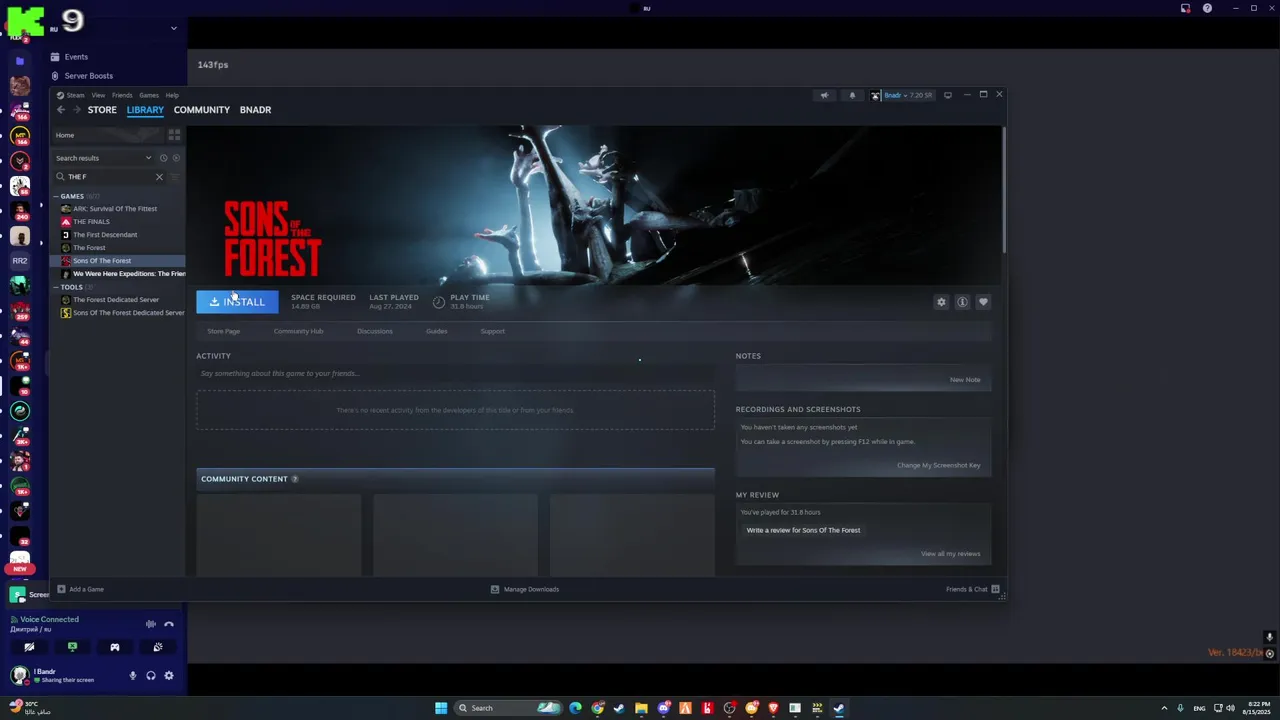The height and width of the screenshot is (720, 1280).
Task: Open Bnadr account dropdown in Steam
Action: pyautogui.click(x=902, y=95)
